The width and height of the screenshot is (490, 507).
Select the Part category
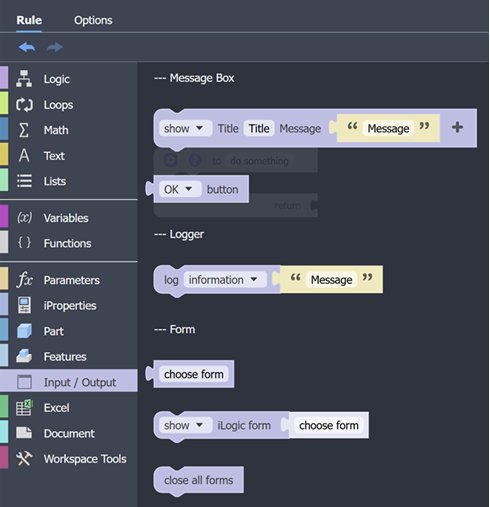click(69, 331)
